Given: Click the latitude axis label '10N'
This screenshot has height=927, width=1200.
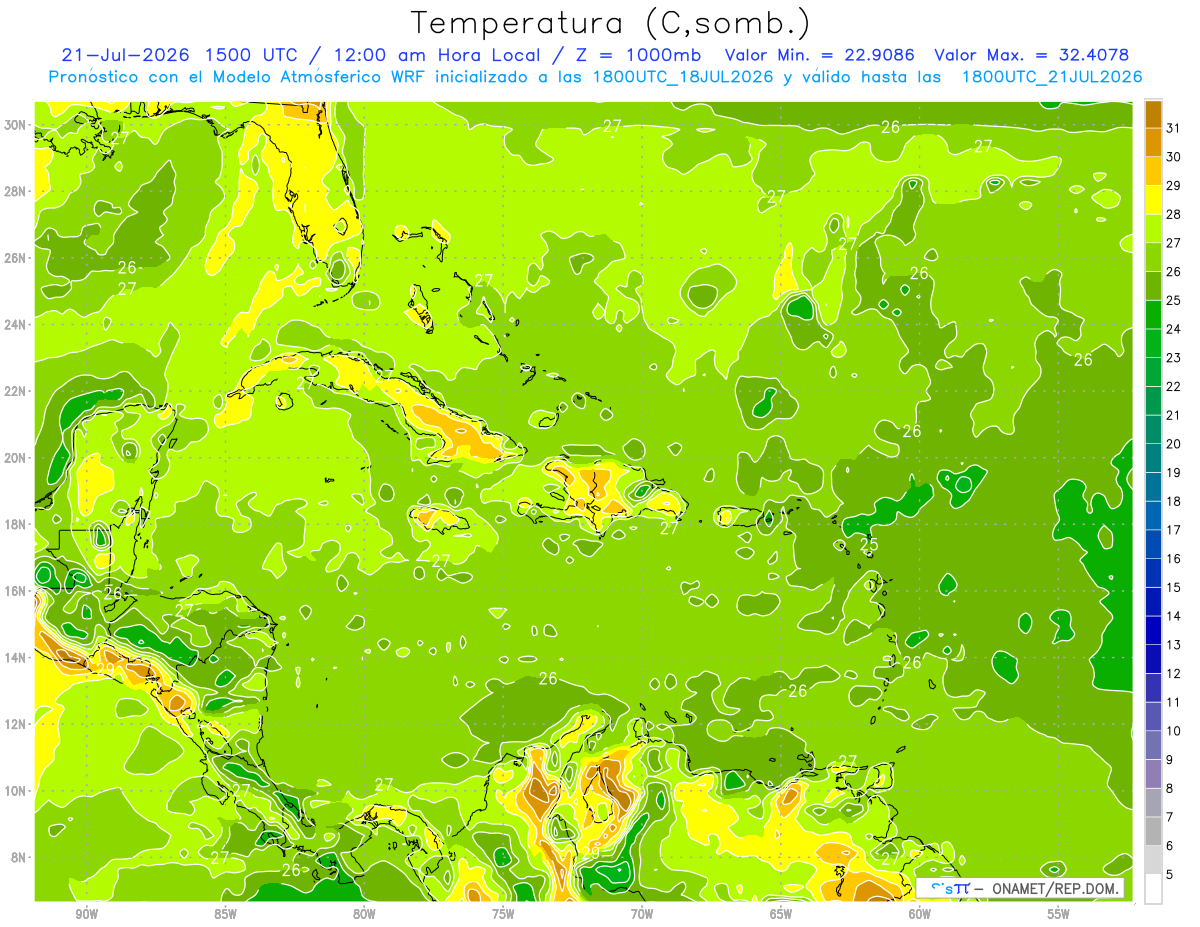Looking at the screenshot, I should [16, 790].
